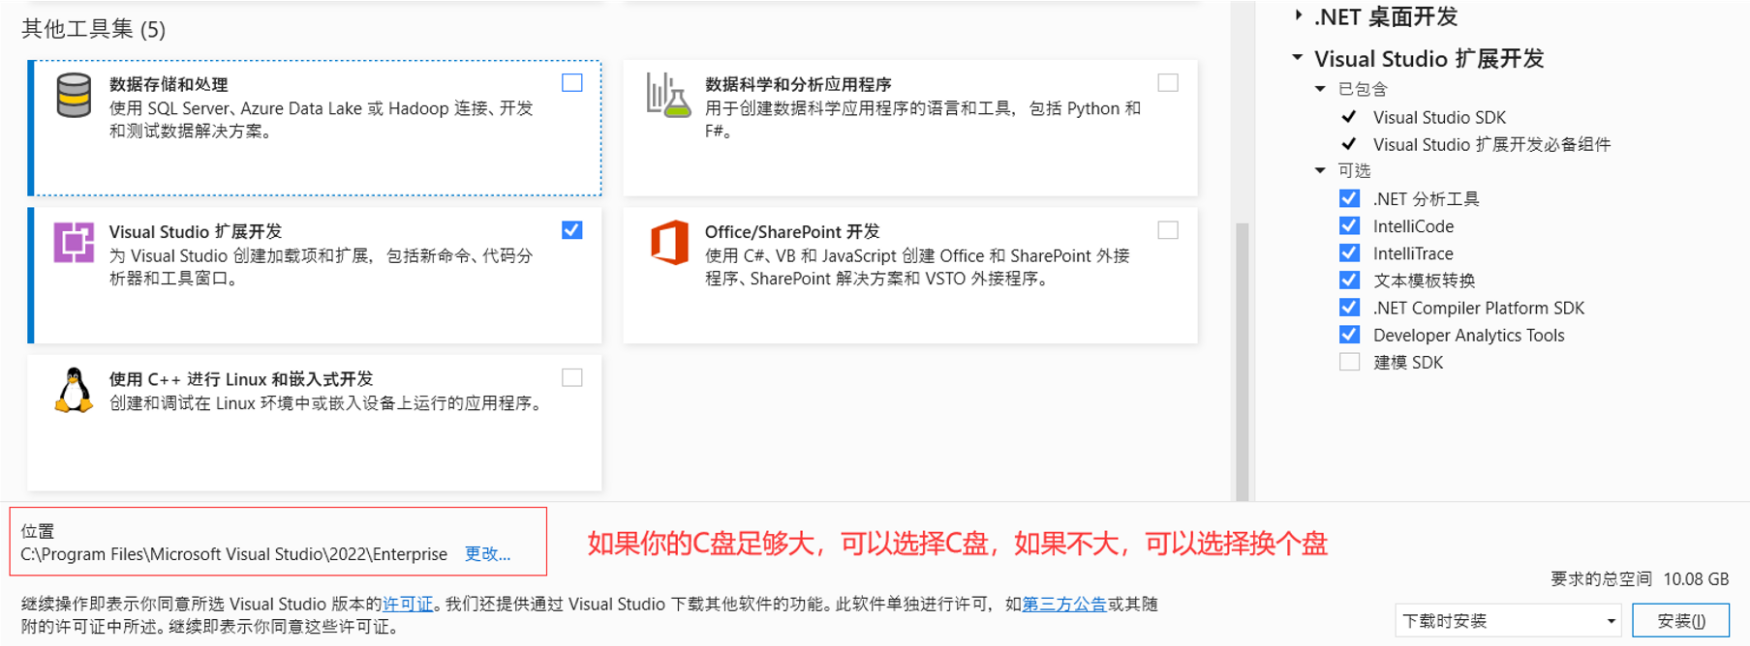Uncheck the IntelliCode option
Image resolution: width=1750 pixels, height=646 pixels.
[x=1349, y=226]
